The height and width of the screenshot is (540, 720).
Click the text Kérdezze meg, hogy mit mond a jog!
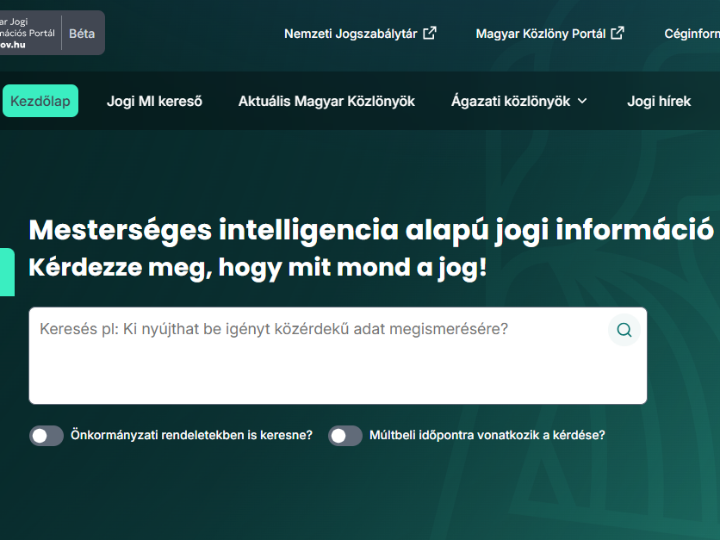click(x=258, y=268)
